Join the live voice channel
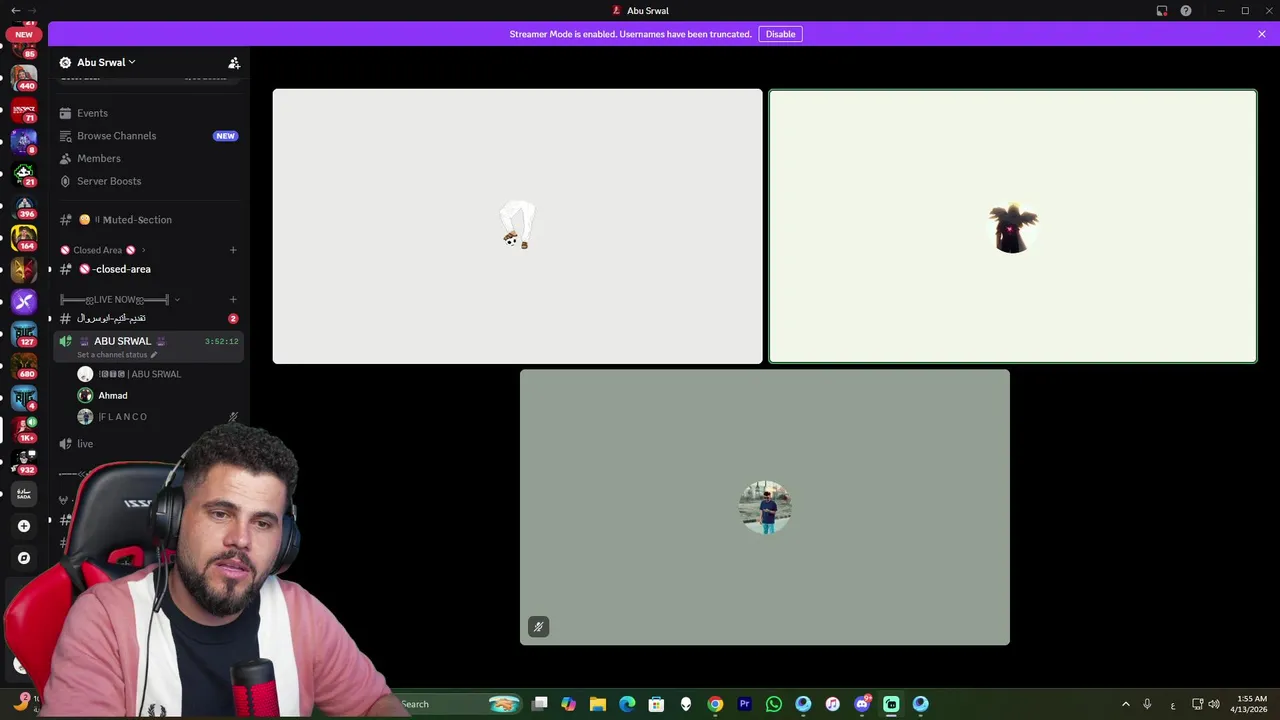The width and height of the screenshot is (1280, 720). (x=149, y=444)
